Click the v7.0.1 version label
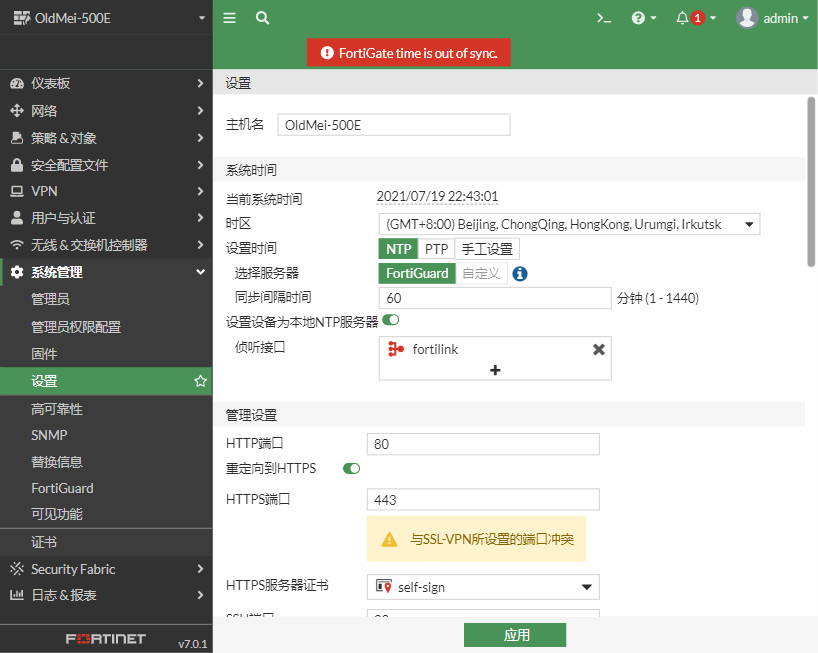This screenshot has height=653, width=818. point(193,644)
